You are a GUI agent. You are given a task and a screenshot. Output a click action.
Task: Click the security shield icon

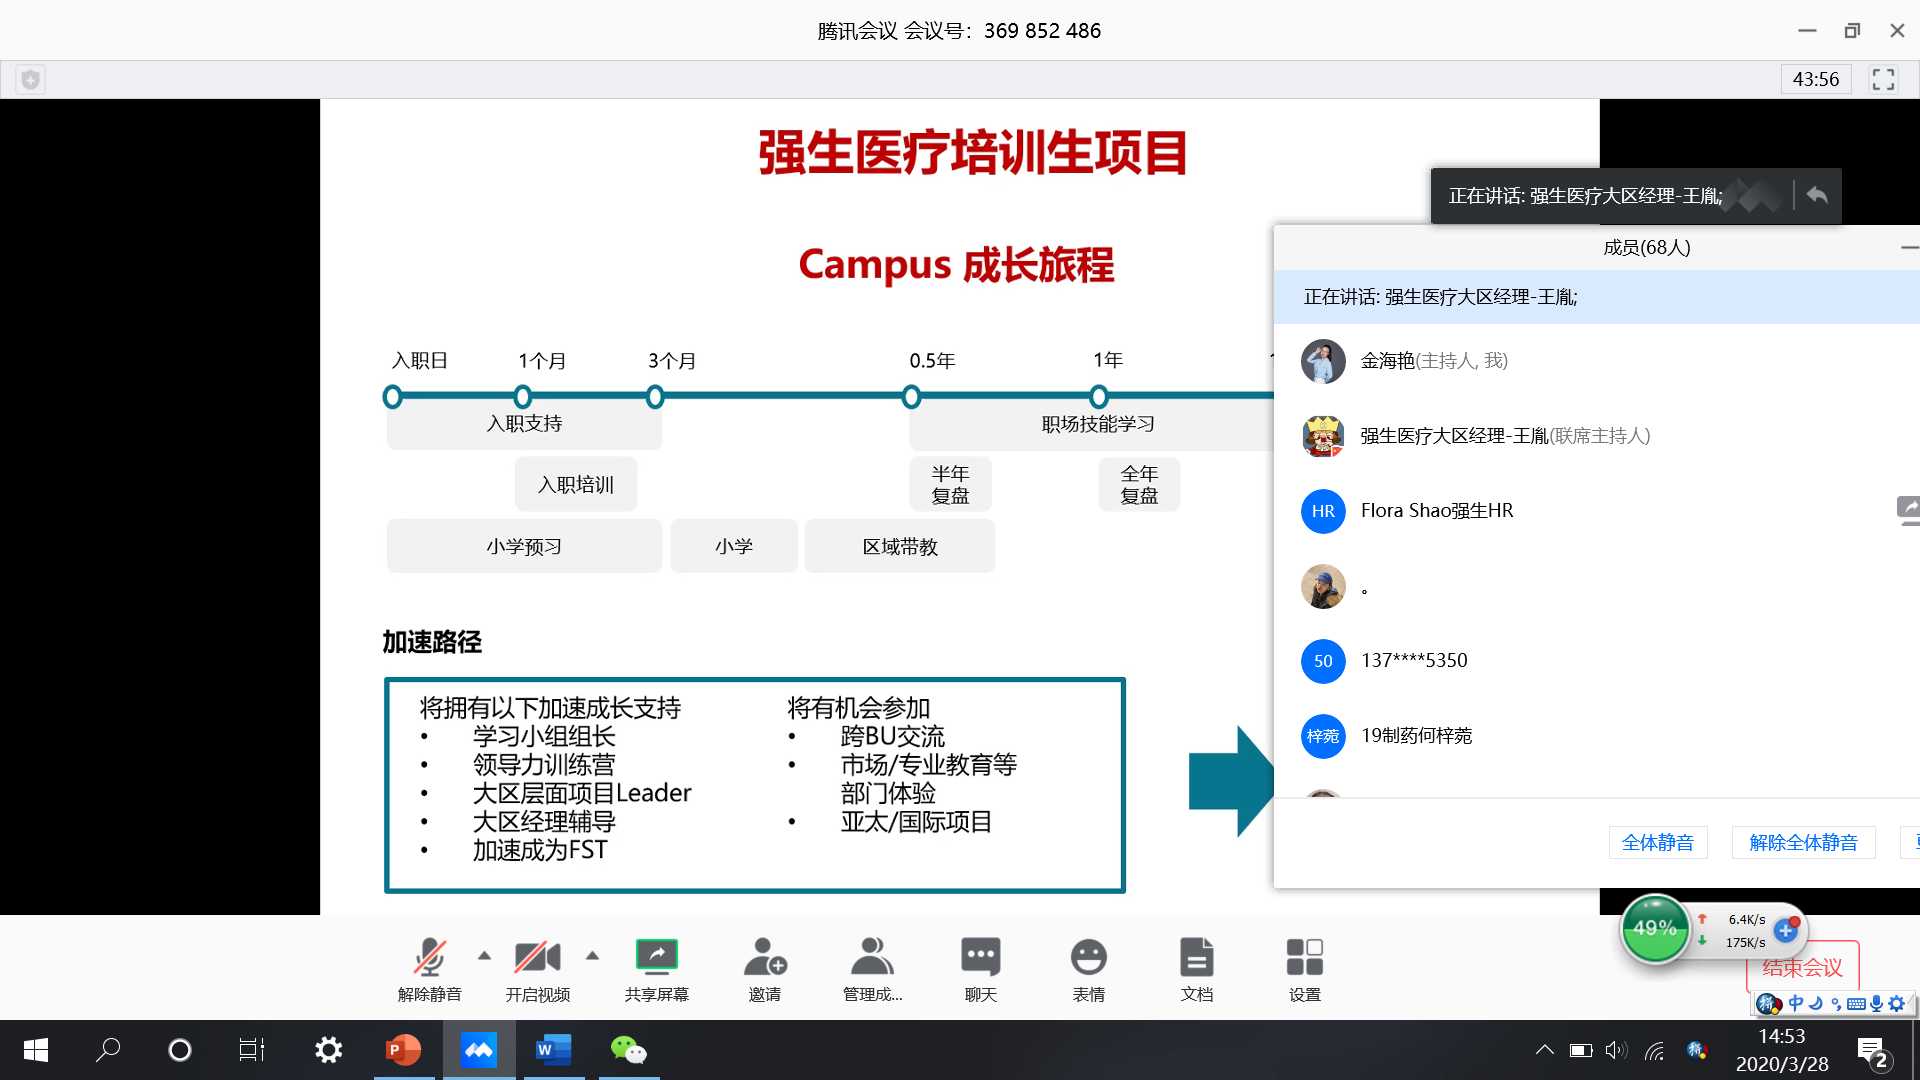pos(31,79)
